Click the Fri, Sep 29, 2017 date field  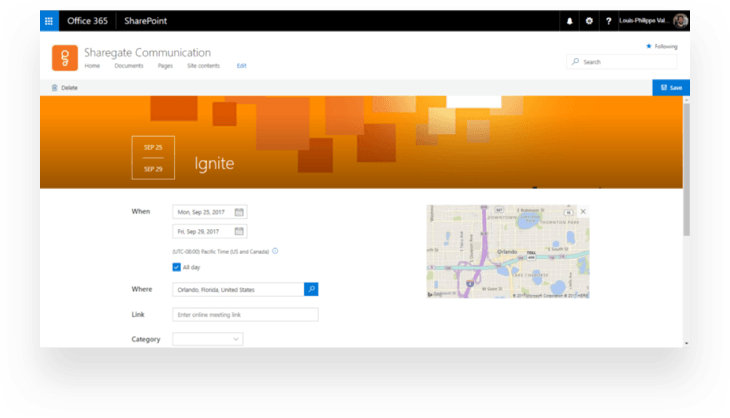pyautogui.click(x=210, y=231)
